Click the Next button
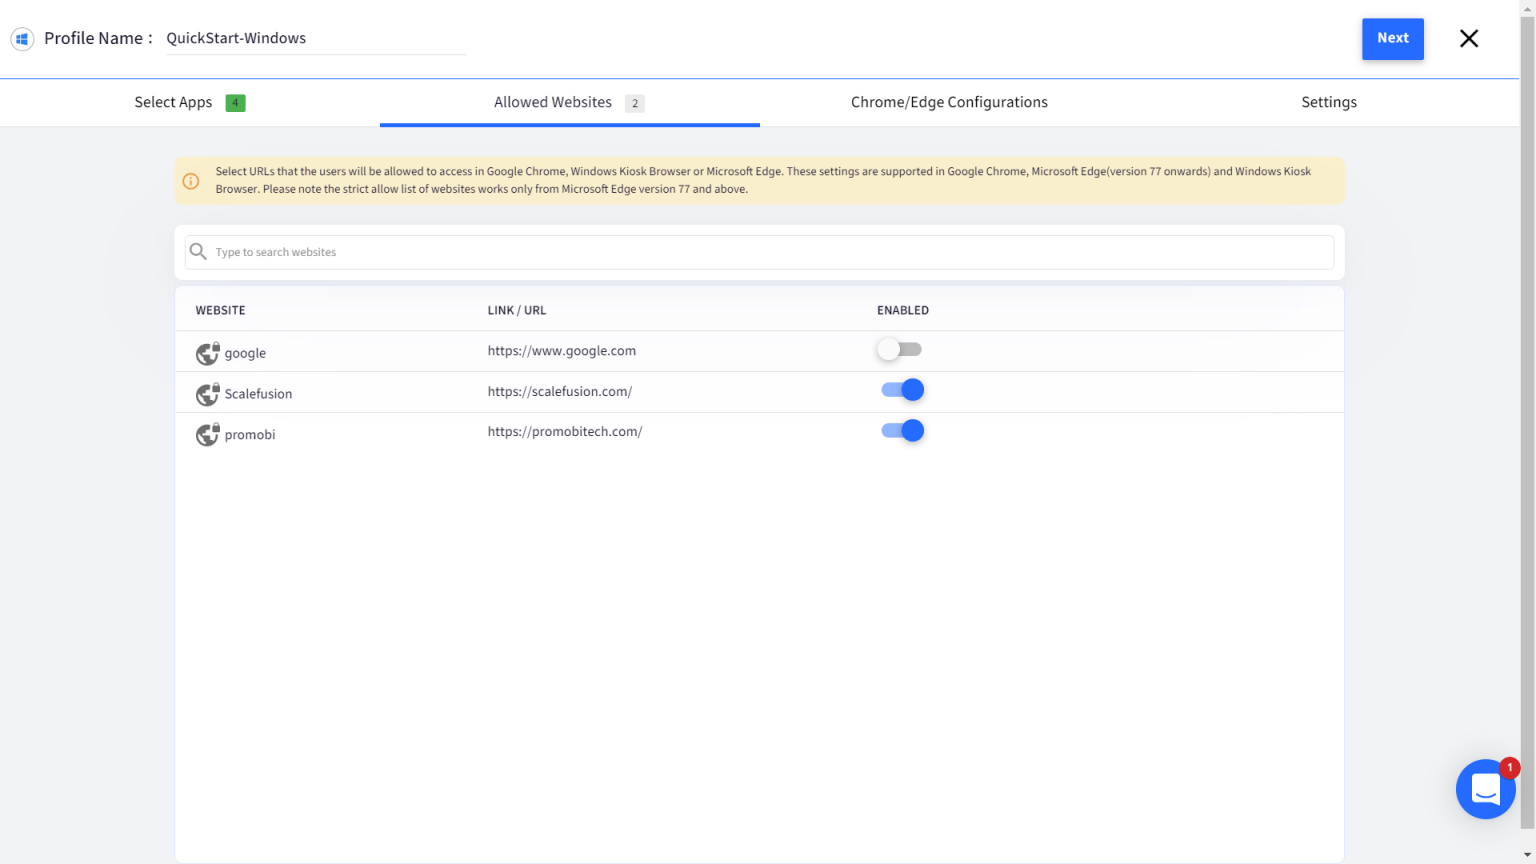Screen dimensions: 1536x864 pyautogui.click(x=1392, y=38)
